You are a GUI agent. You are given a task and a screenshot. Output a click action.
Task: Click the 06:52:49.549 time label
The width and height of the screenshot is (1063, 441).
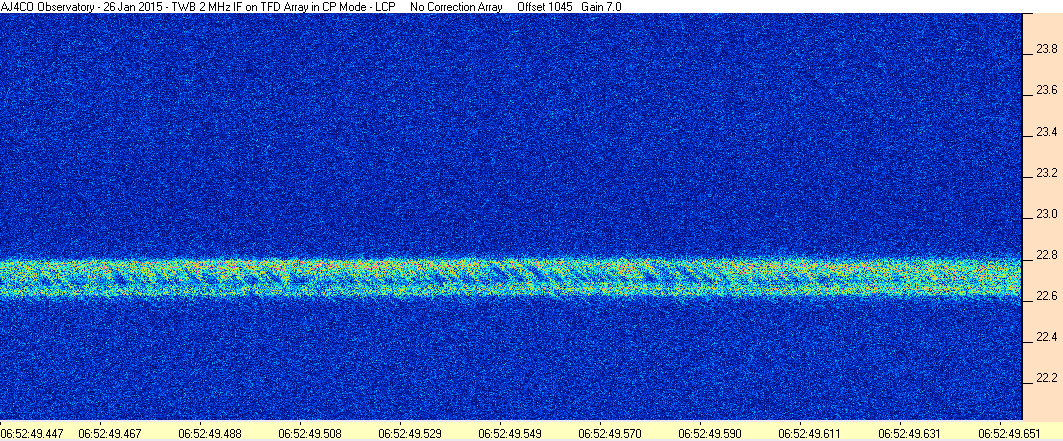pos(511,433)
